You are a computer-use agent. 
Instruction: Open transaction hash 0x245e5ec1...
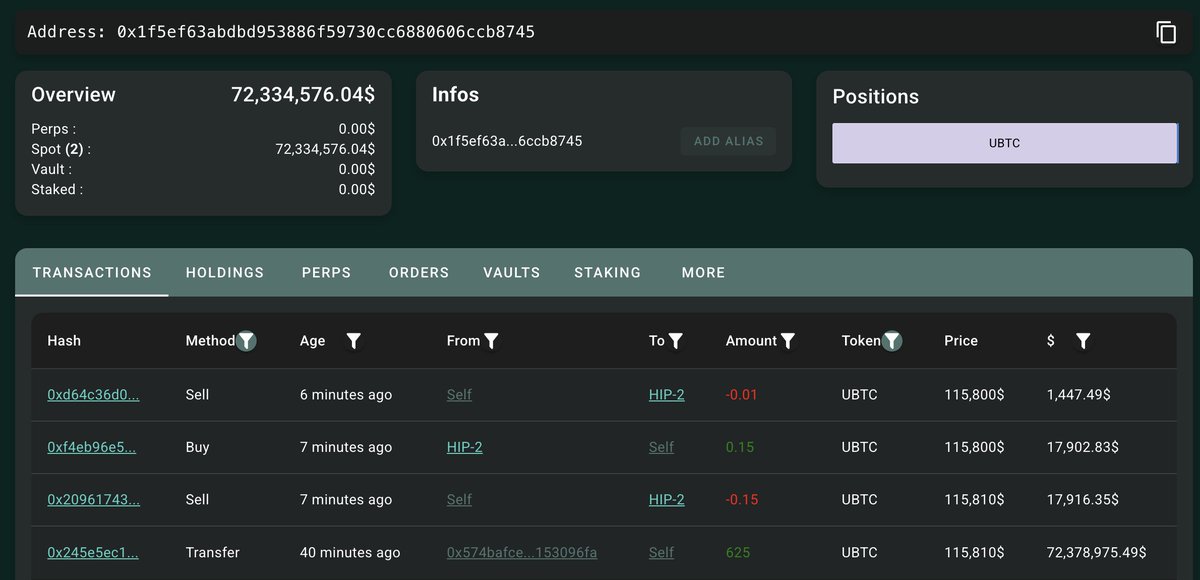coord(93,552)
